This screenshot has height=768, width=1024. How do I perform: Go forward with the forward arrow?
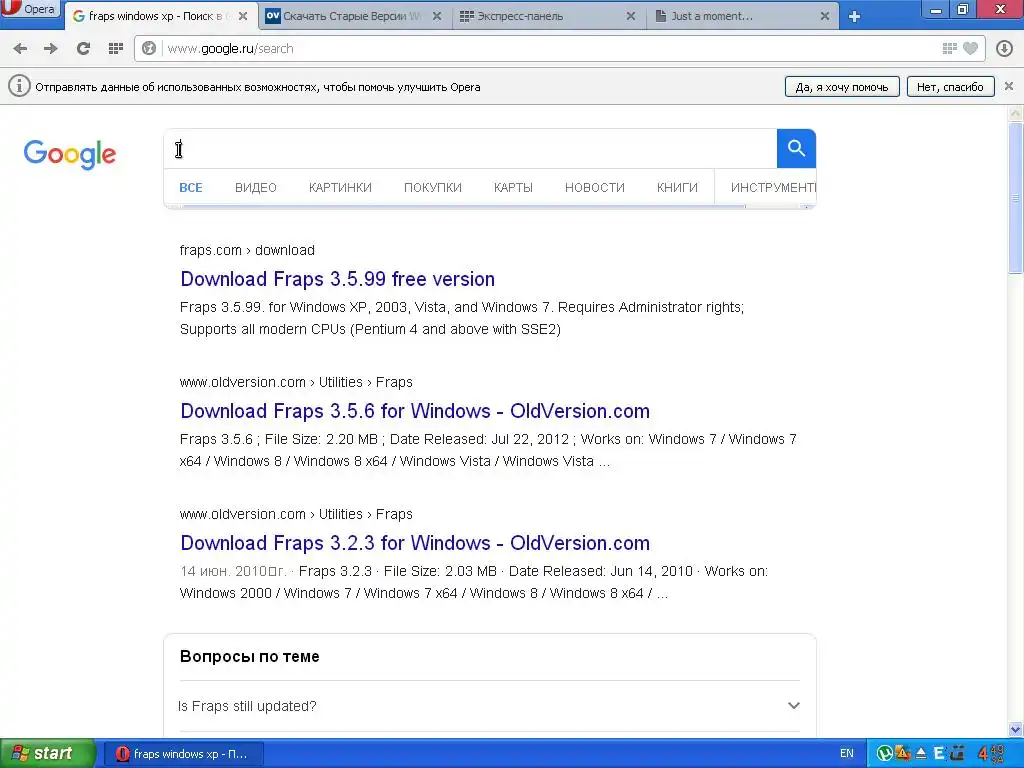pos(51,48)
